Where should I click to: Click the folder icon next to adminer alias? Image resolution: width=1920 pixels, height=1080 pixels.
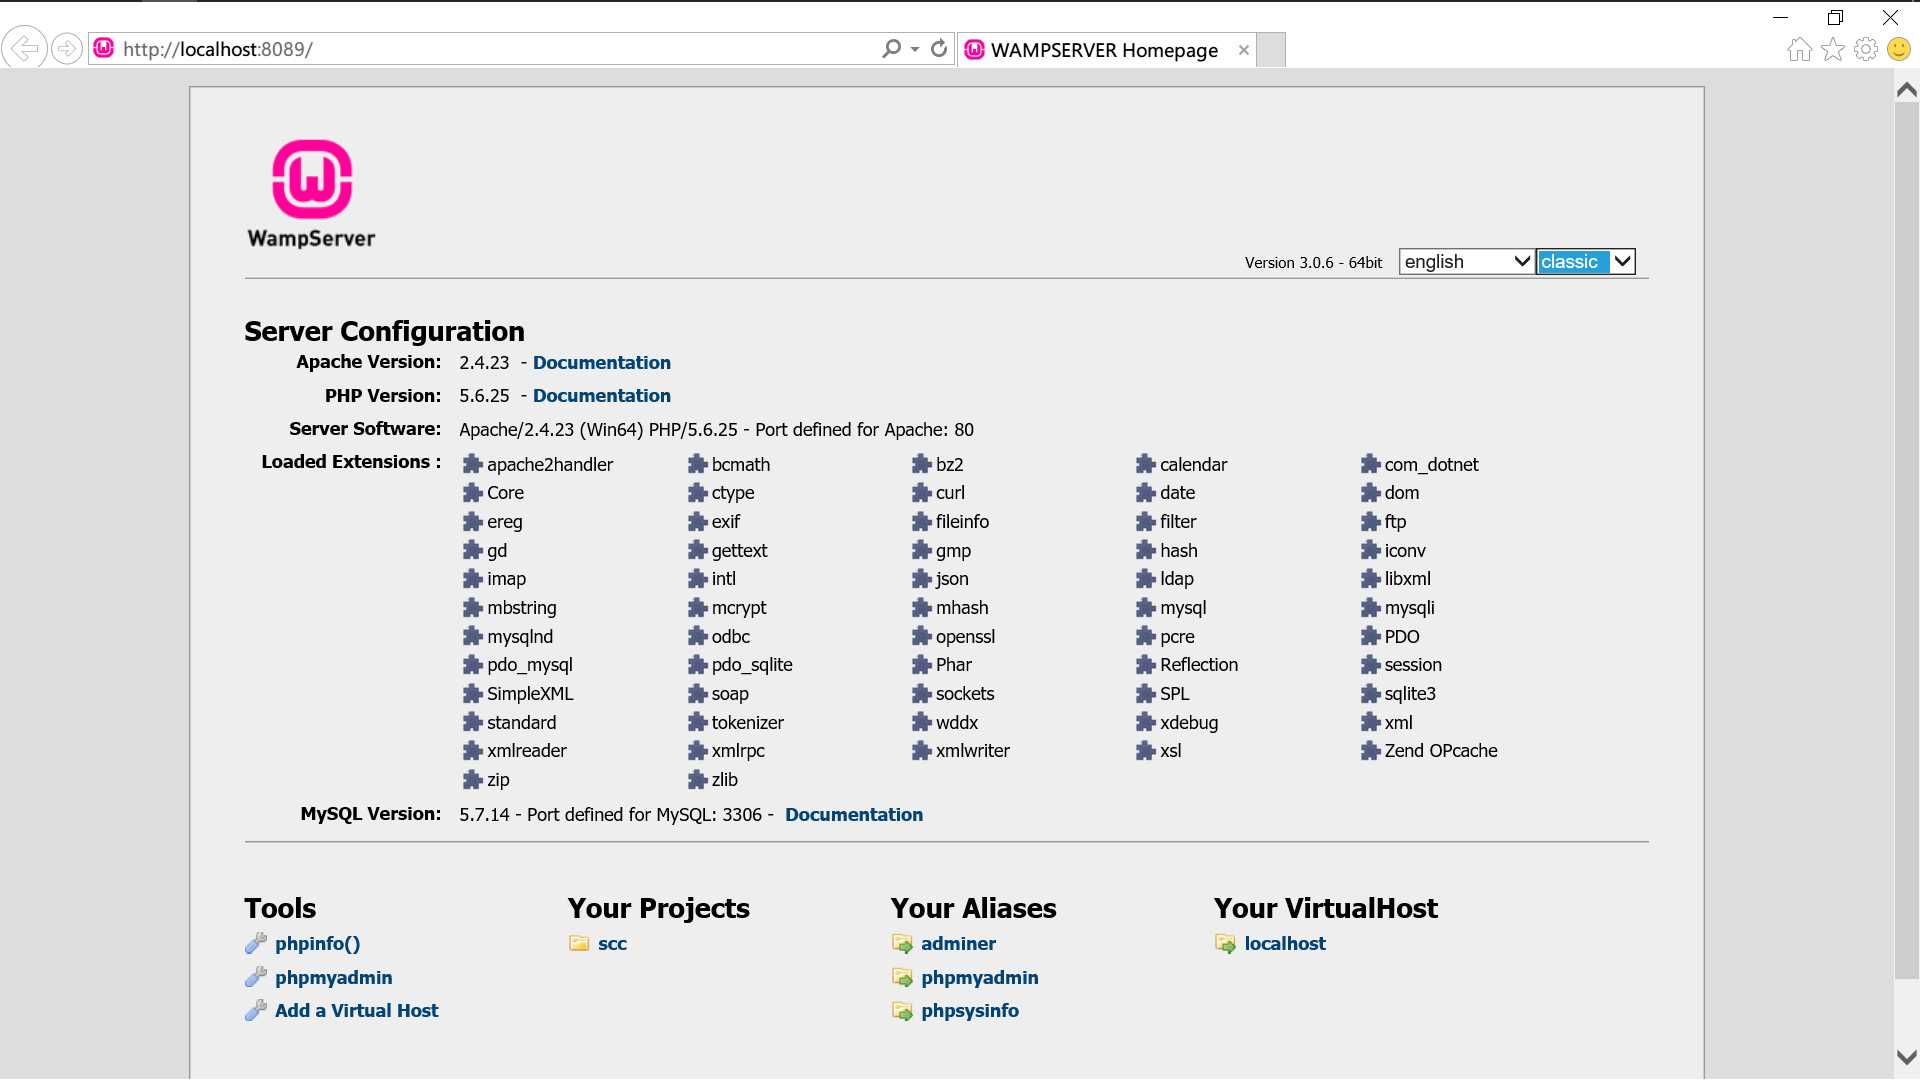pos(902,943)
